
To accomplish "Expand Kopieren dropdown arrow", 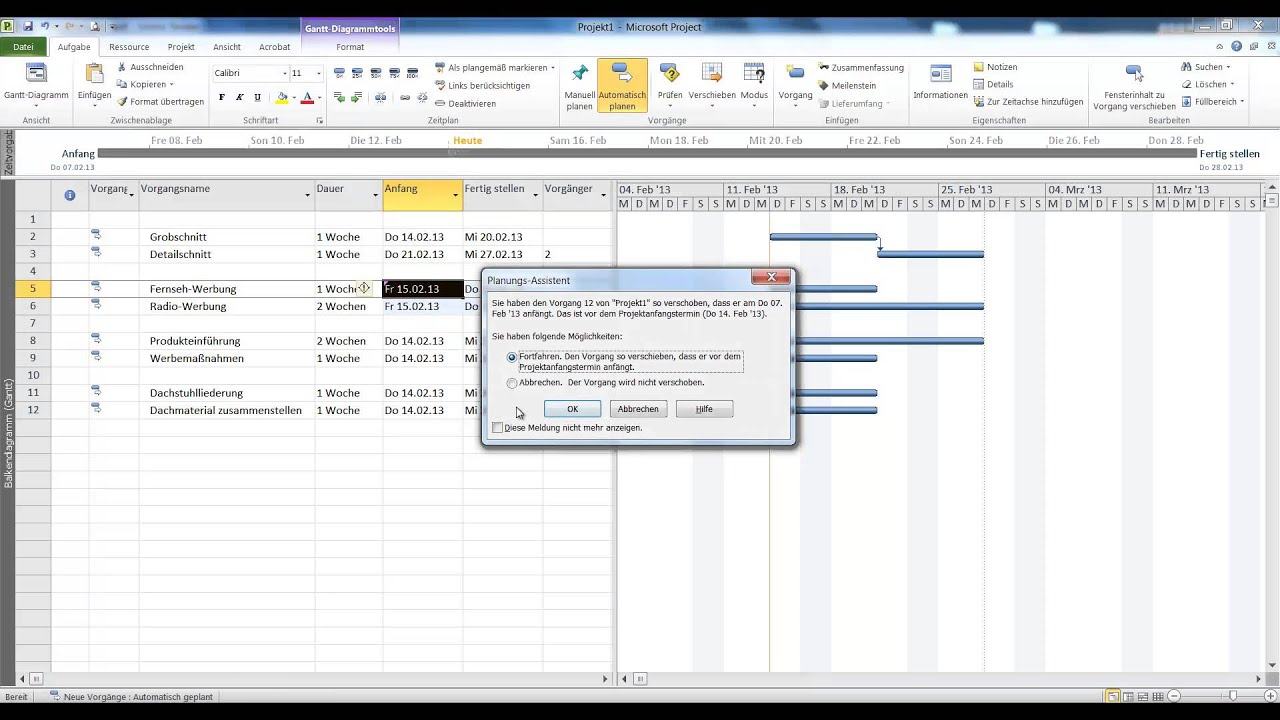I will [173, 84].
